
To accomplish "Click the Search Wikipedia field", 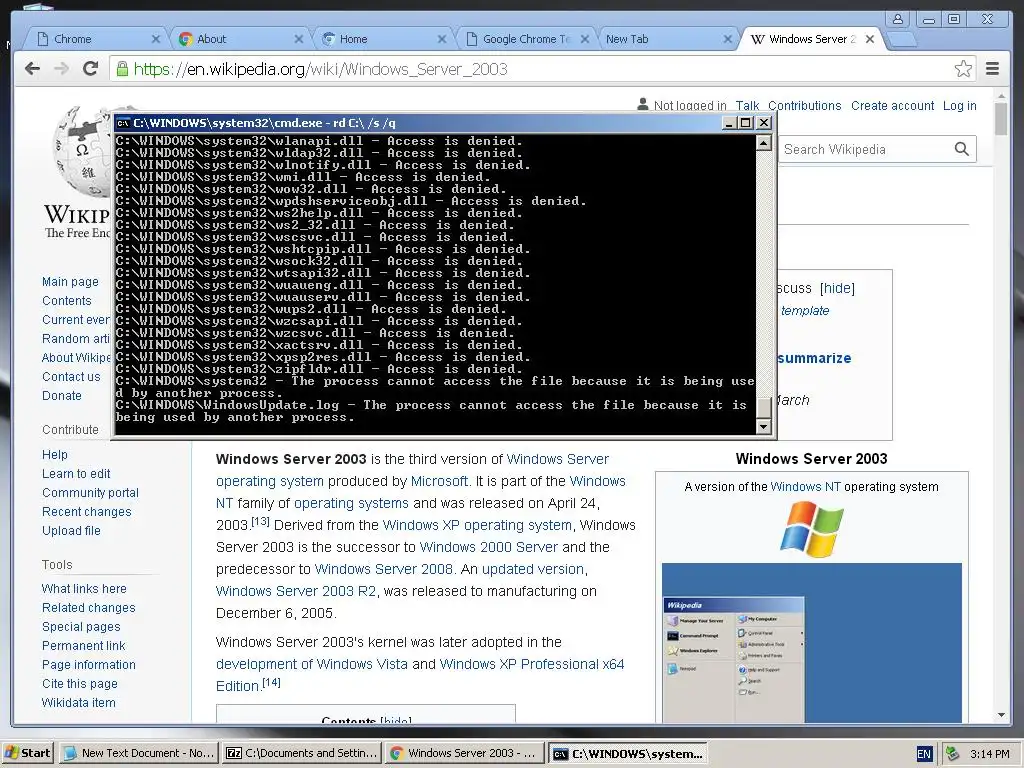I will click(x=865, y=149).
